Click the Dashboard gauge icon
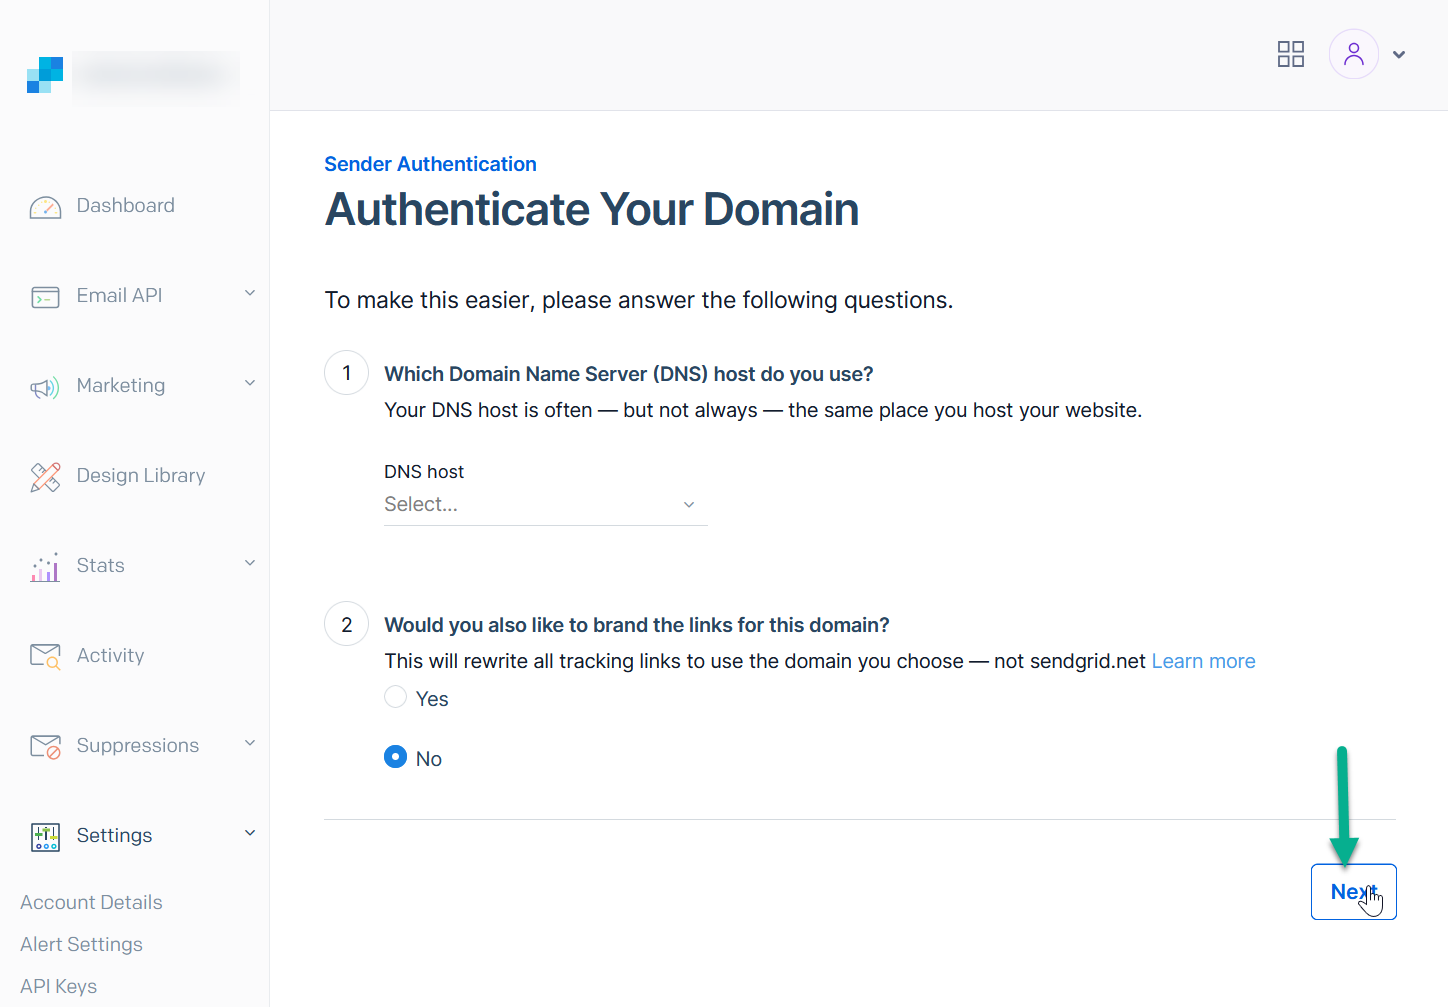1448x1007 pixels. 45,207
